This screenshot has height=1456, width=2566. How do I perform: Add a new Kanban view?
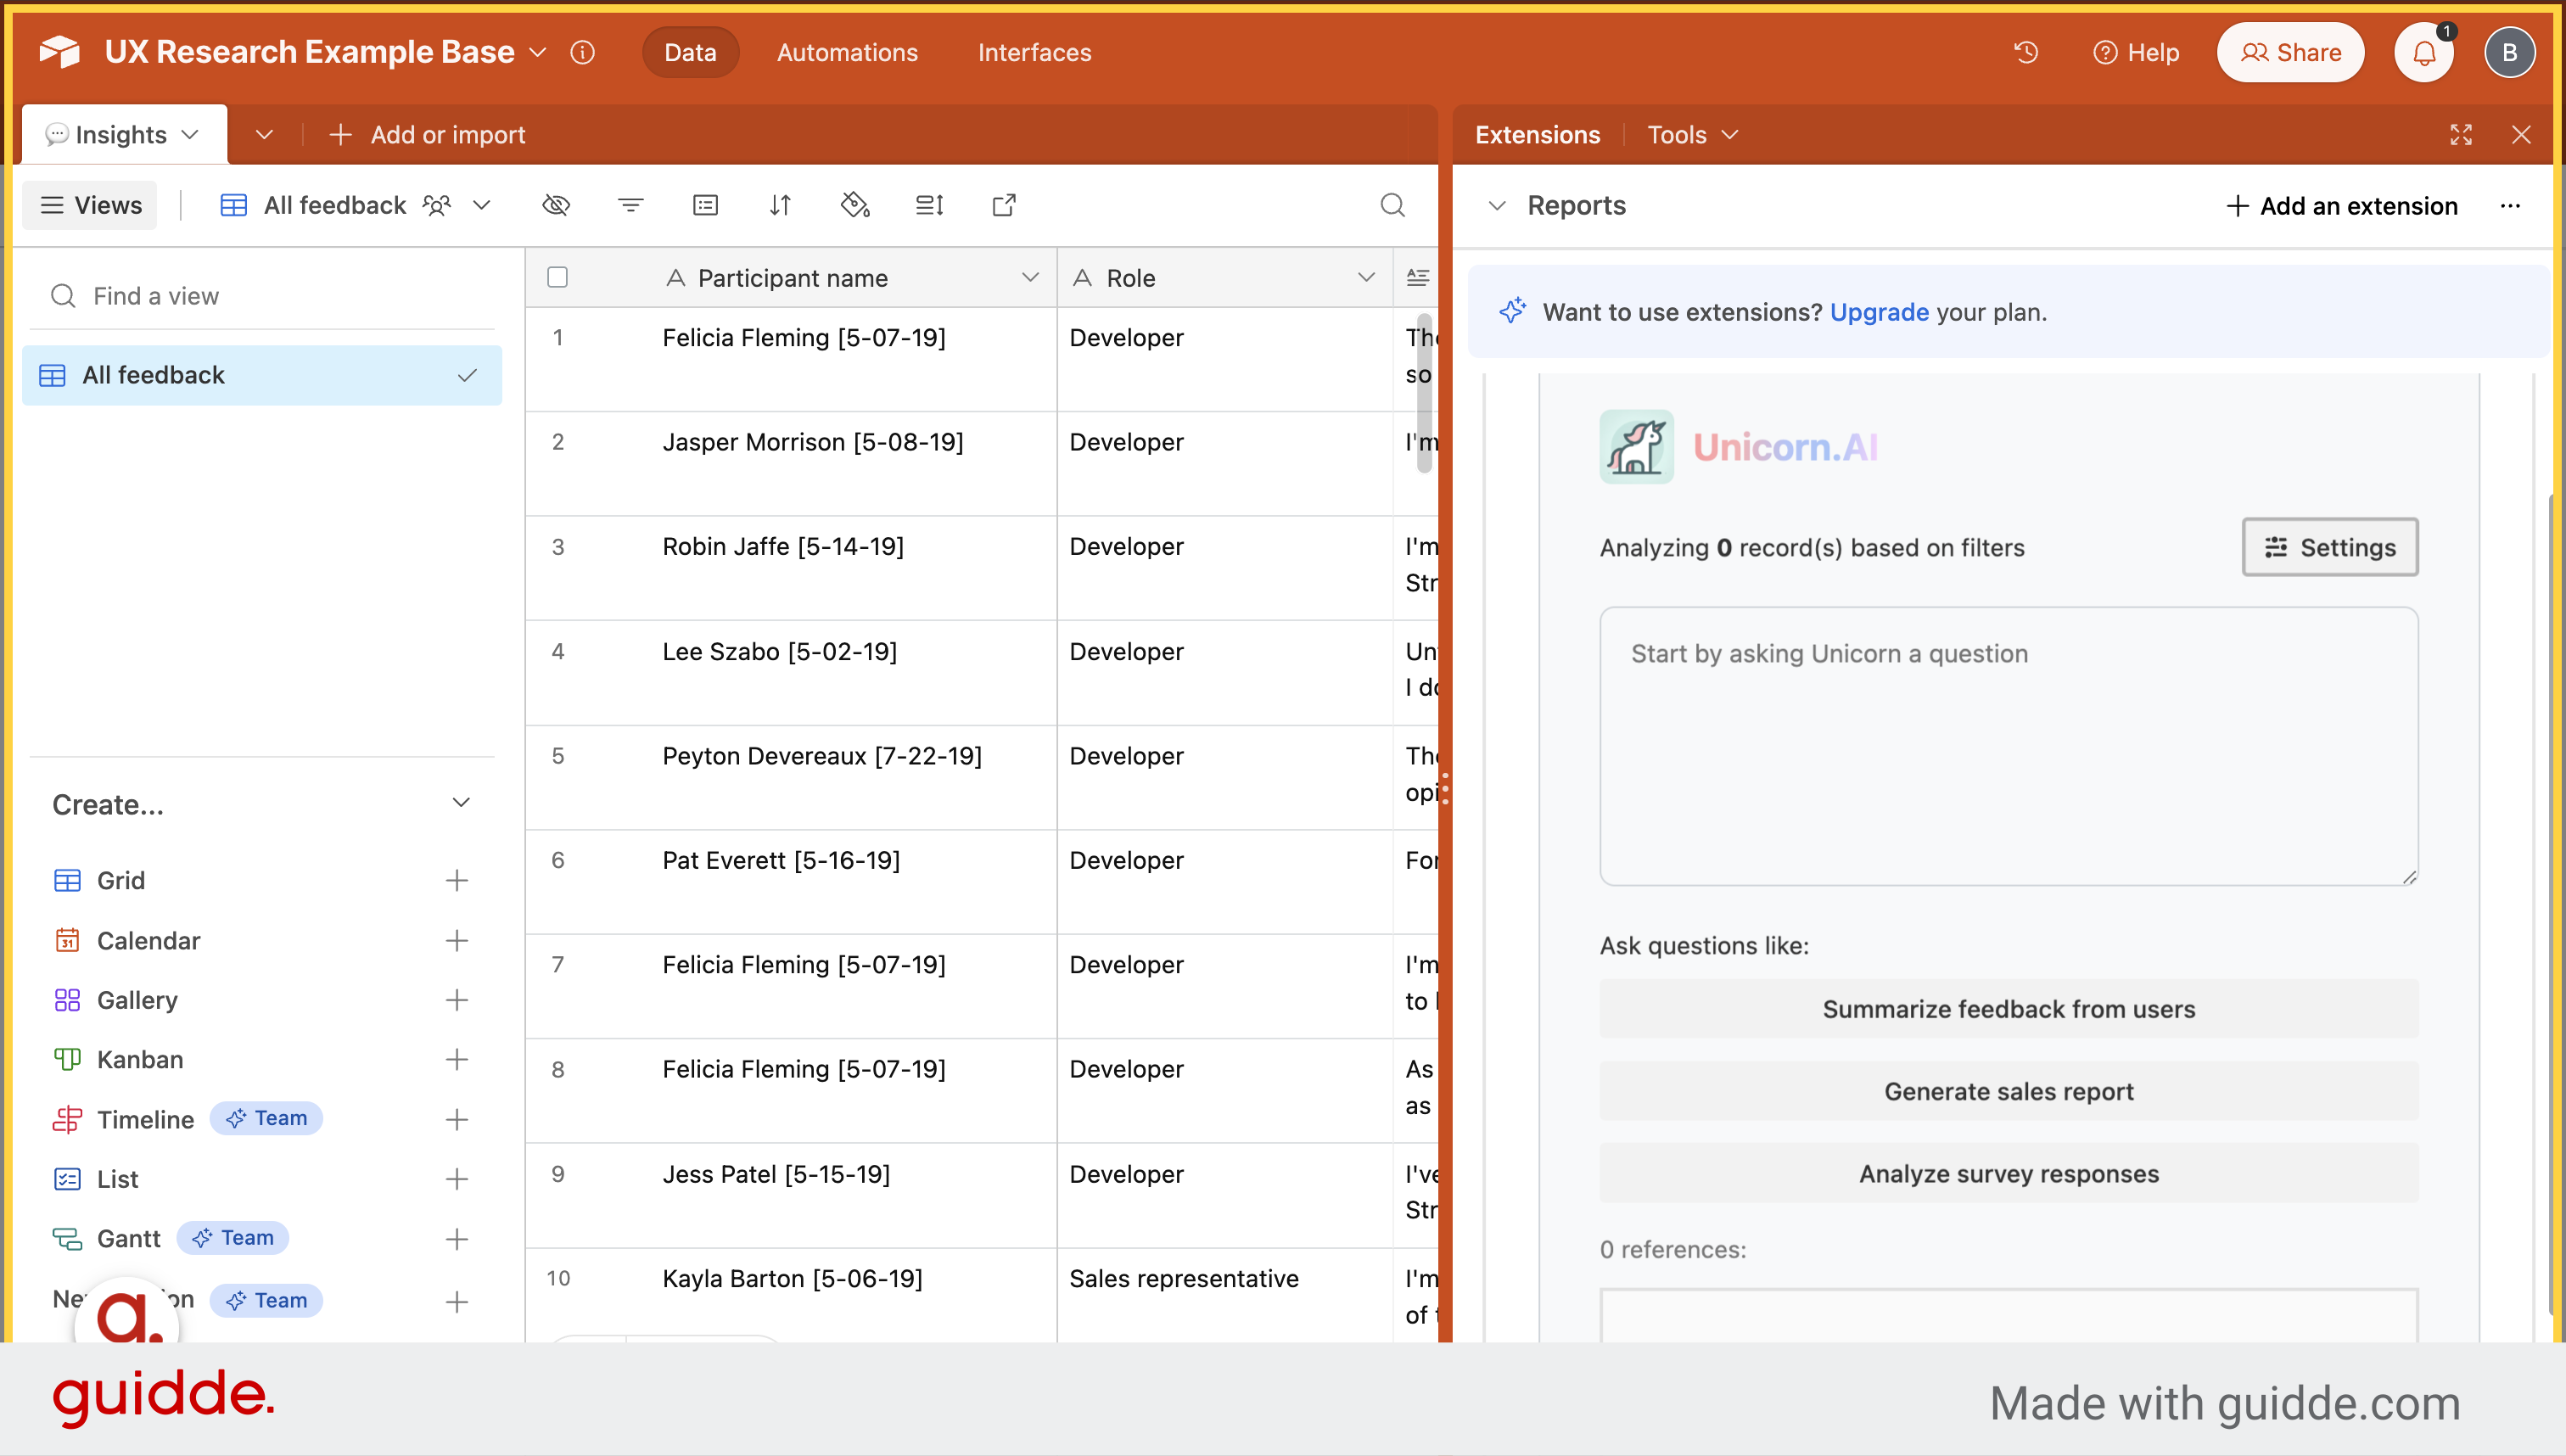[457, 1059]
